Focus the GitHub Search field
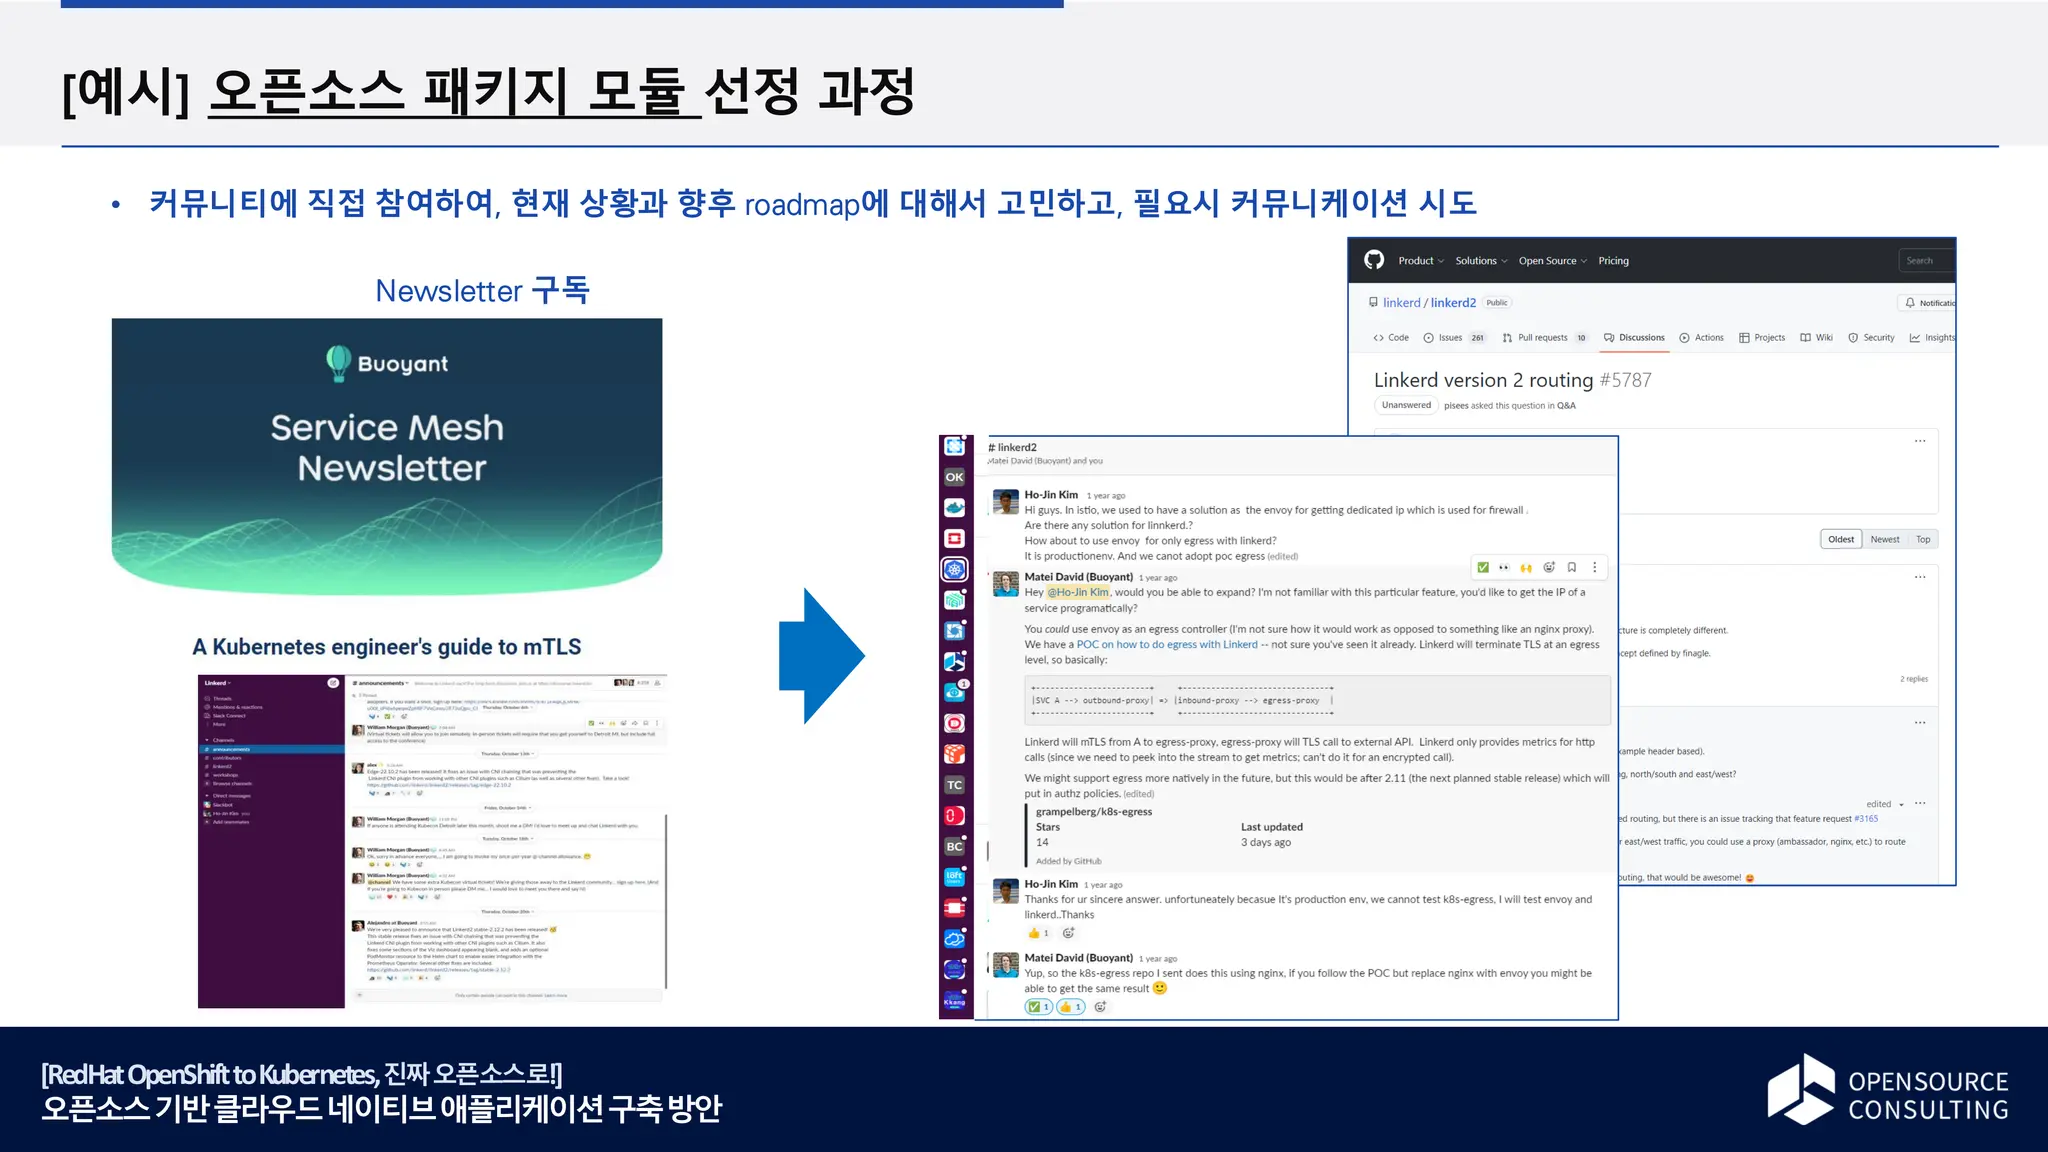The image size is (2048, 1152). click(x=1927, y=261)
